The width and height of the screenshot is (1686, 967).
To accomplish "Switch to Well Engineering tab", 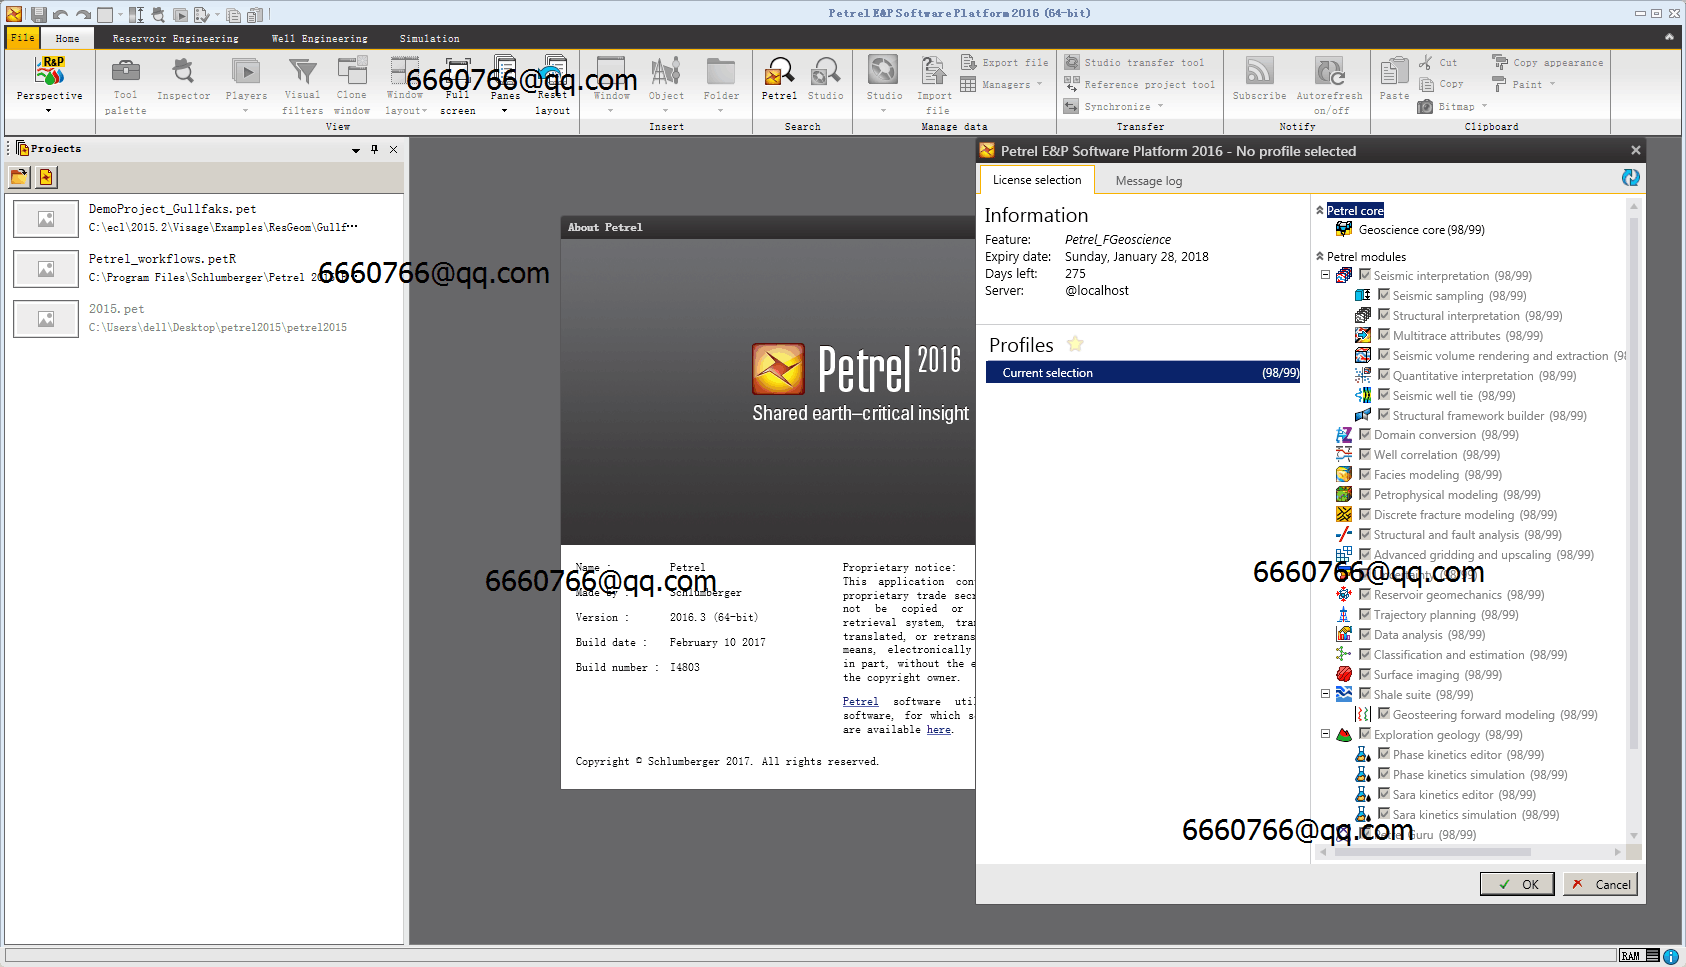I will coord(319,38).
